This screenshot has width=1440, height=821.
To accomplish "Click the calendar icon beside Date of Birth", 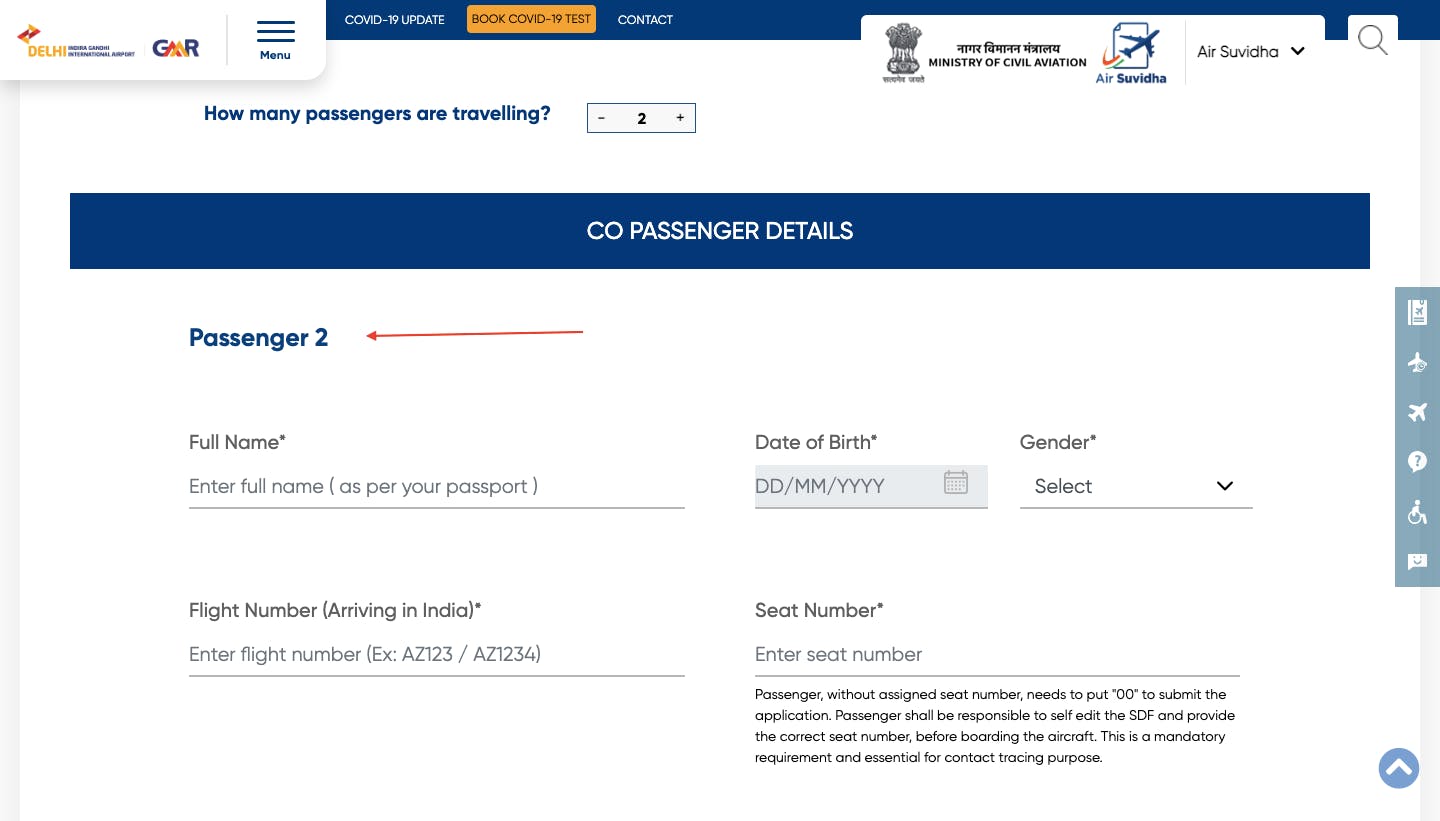I will click(956, 482).
